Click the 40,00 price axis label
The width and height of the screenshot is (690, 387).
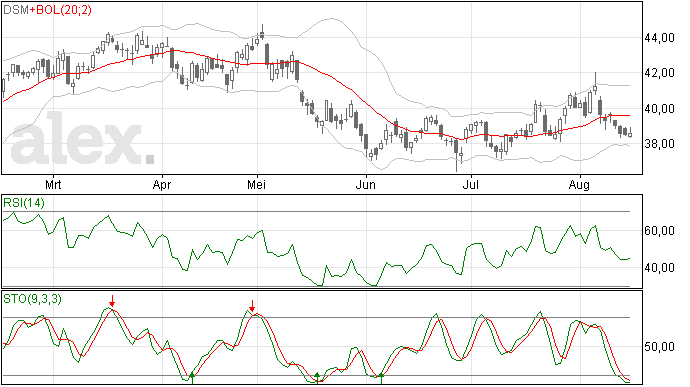(x=659, y=108)
